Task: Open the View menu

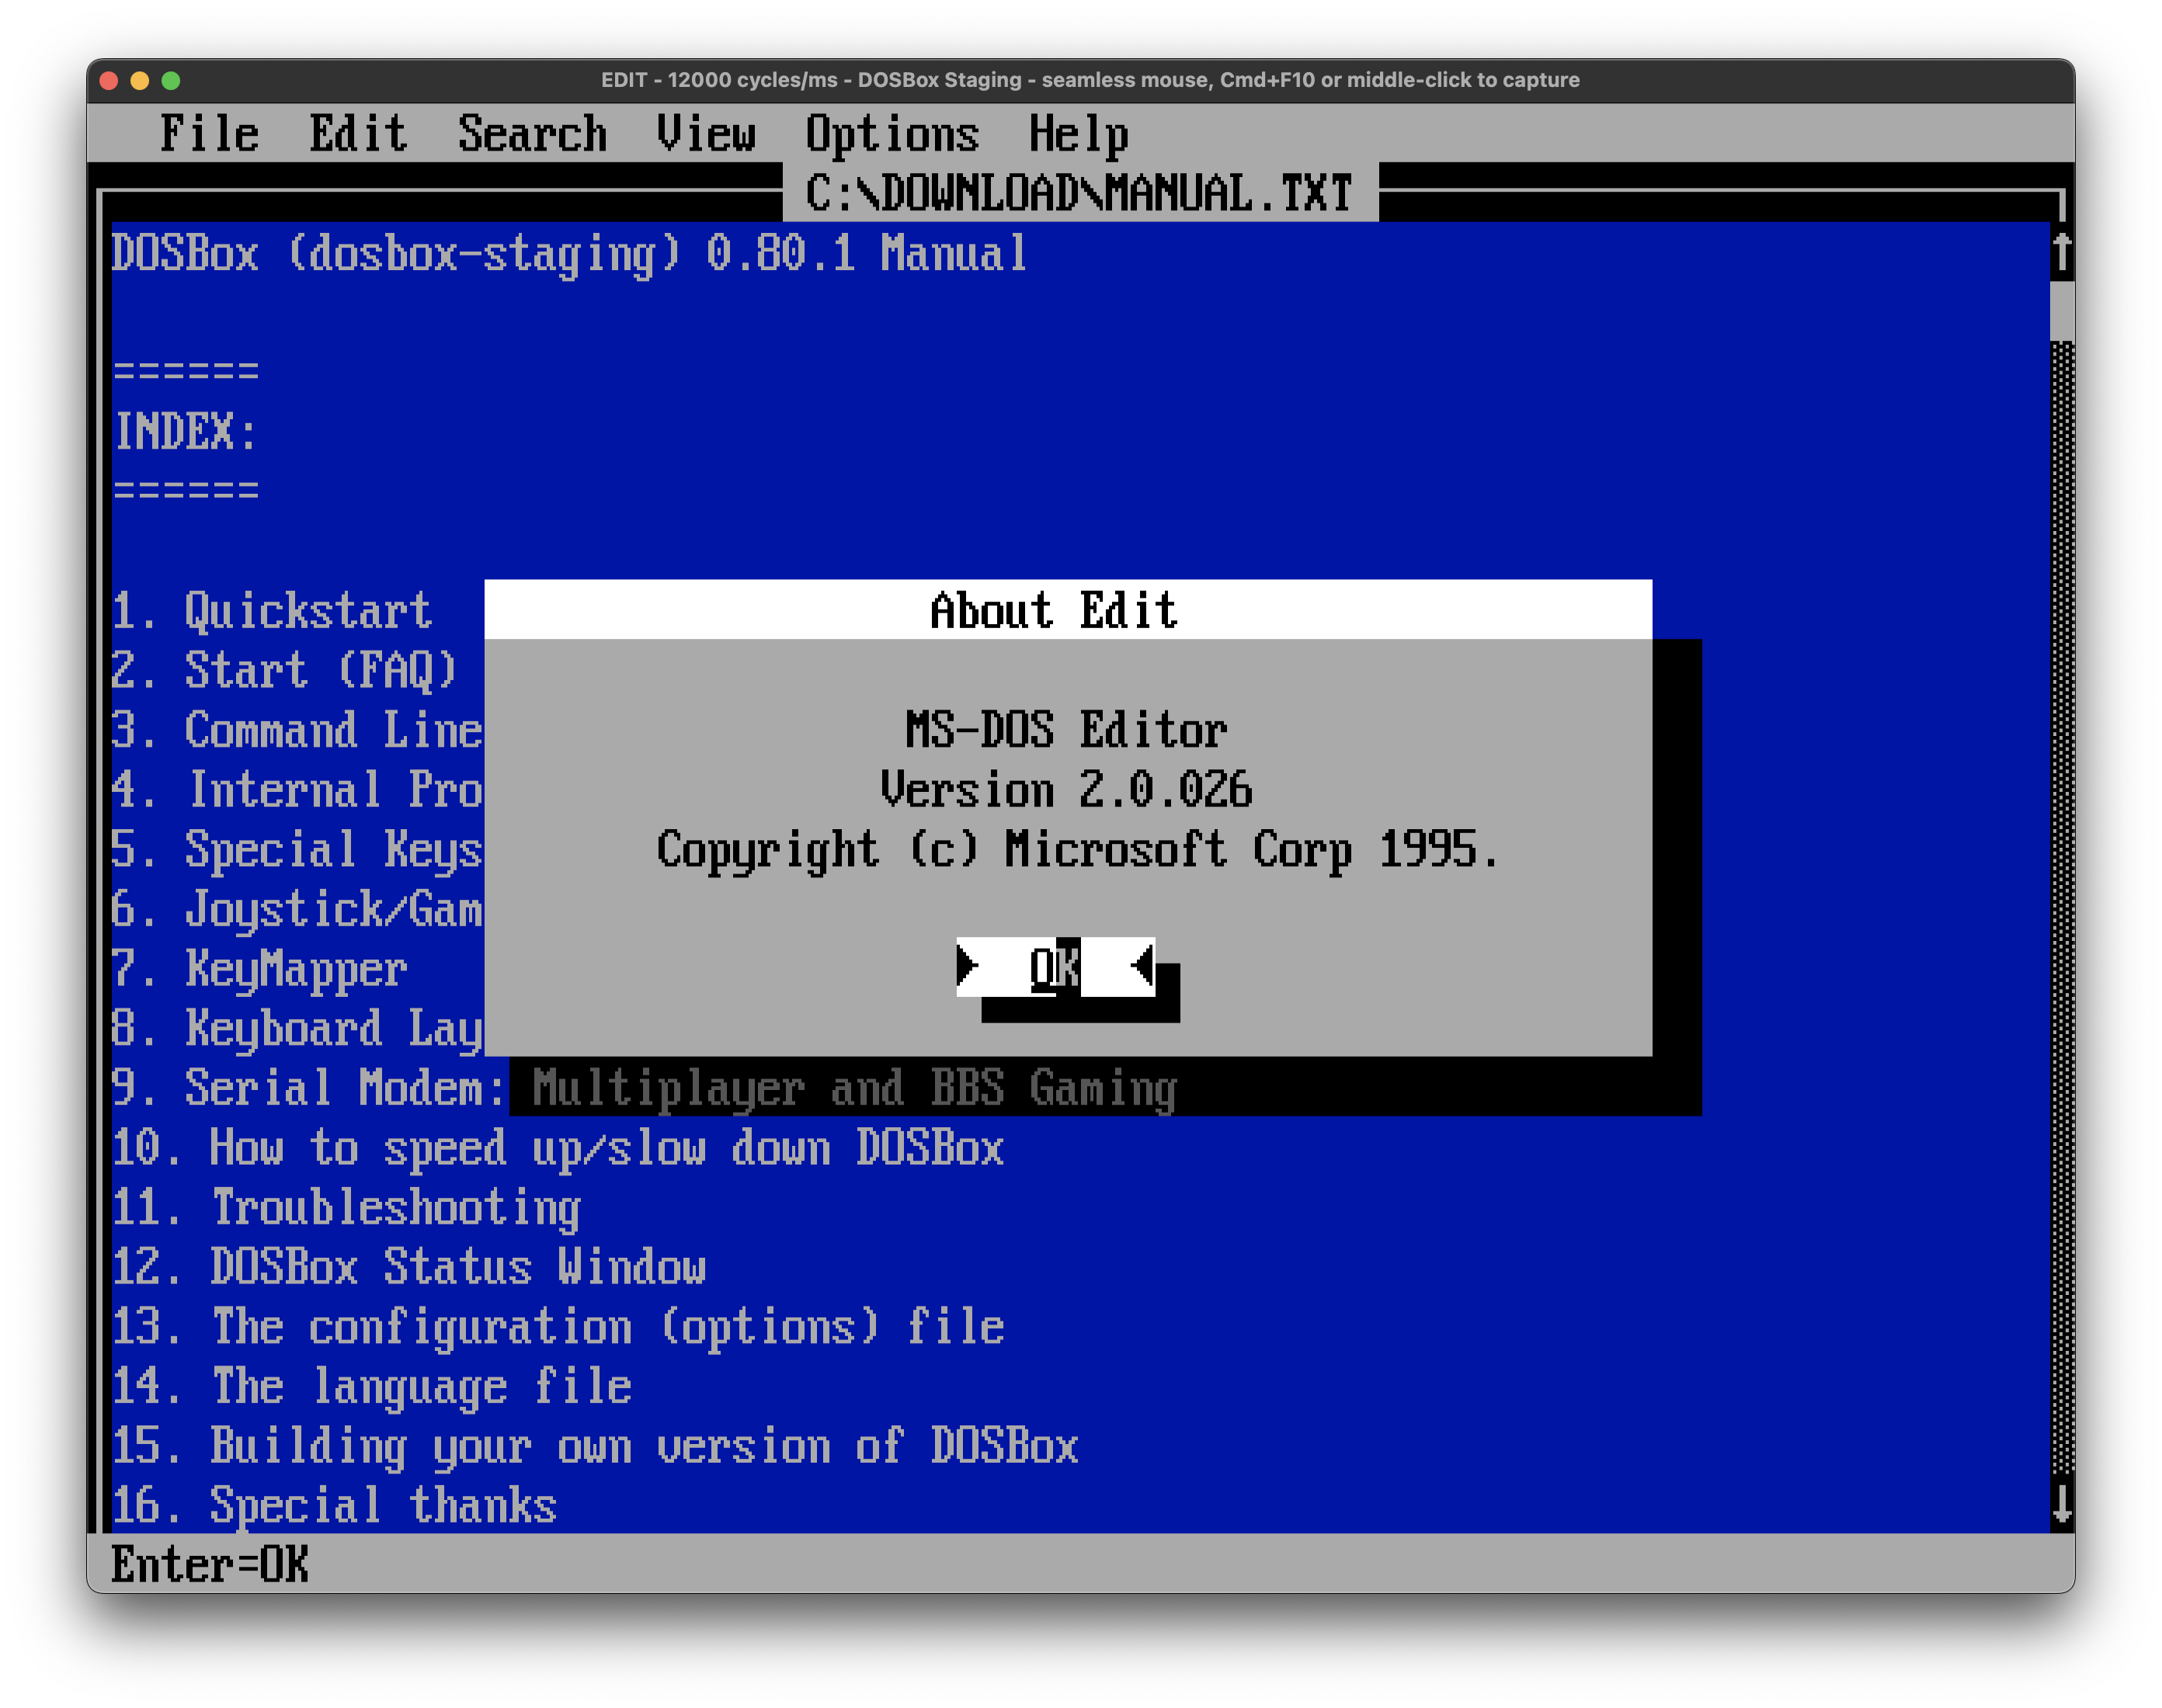Action: point(708,131)
